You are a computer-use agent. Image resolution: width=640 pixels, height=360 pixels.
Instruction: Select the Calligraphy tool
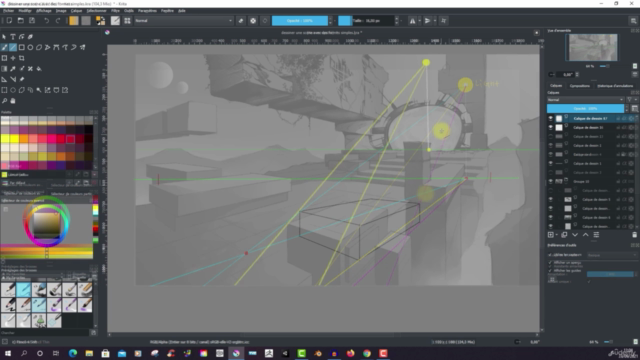click(x=30, y=37)
